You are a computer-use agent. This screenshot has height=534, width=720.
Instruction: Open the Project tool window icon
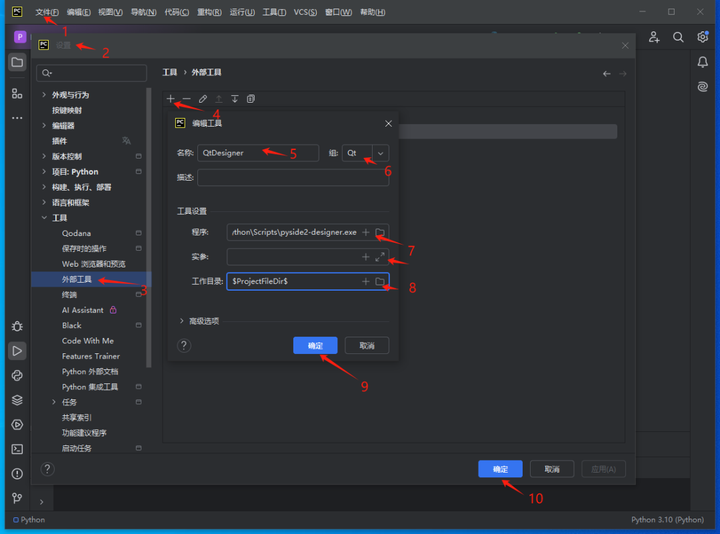pyautogui.click(x=17, y=62)
